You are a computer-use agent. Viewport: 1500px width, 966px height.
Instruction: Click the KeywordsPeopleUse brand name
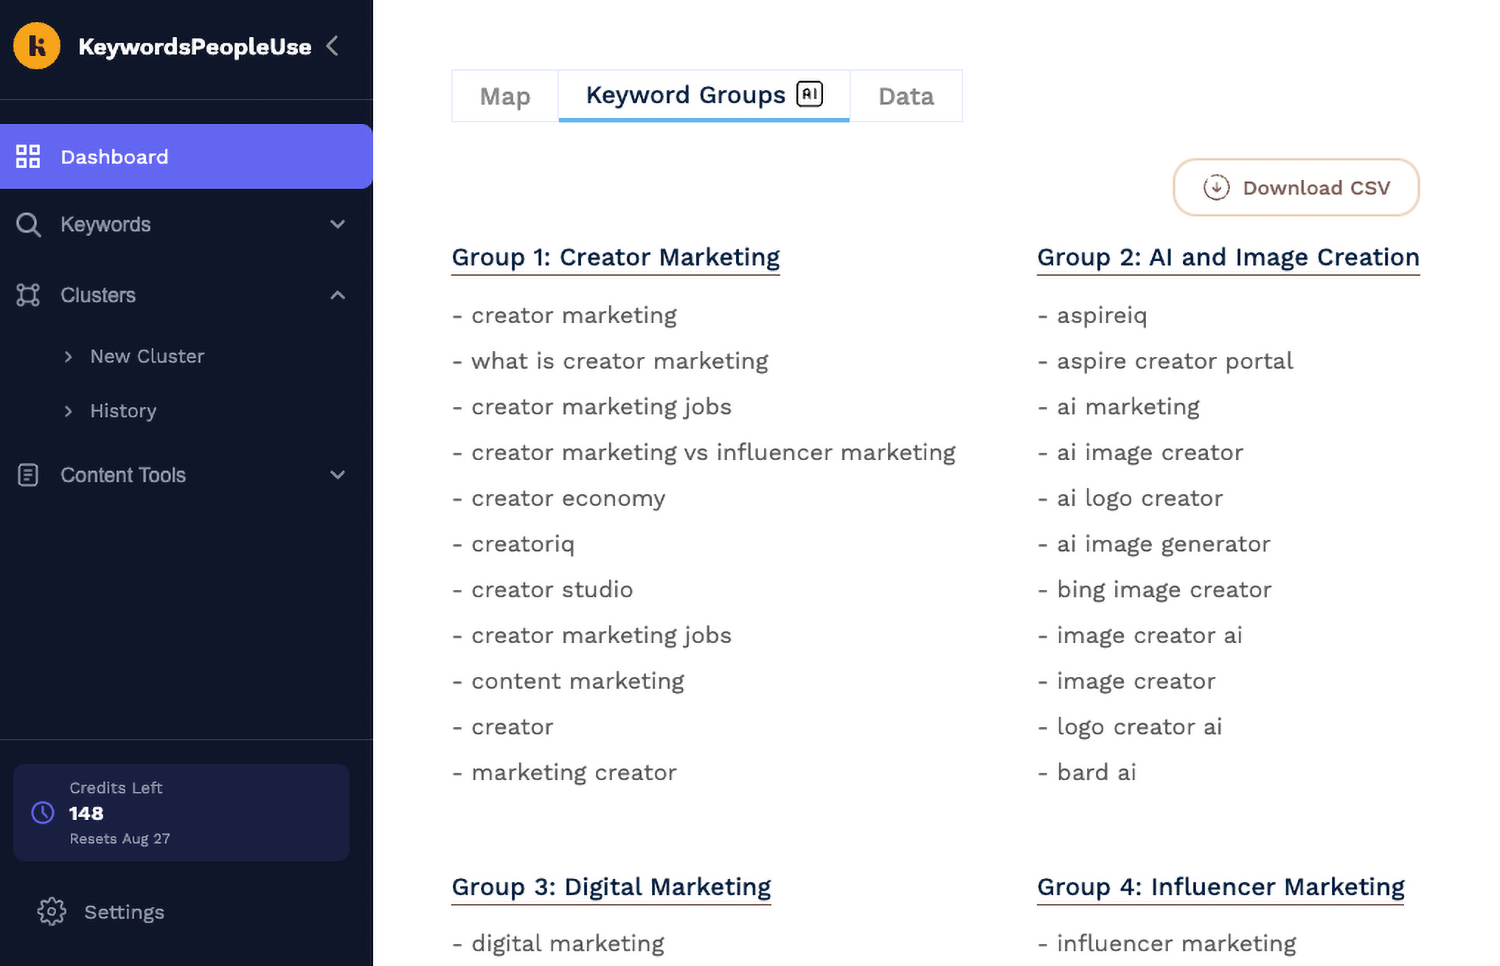tap(195, 47)
